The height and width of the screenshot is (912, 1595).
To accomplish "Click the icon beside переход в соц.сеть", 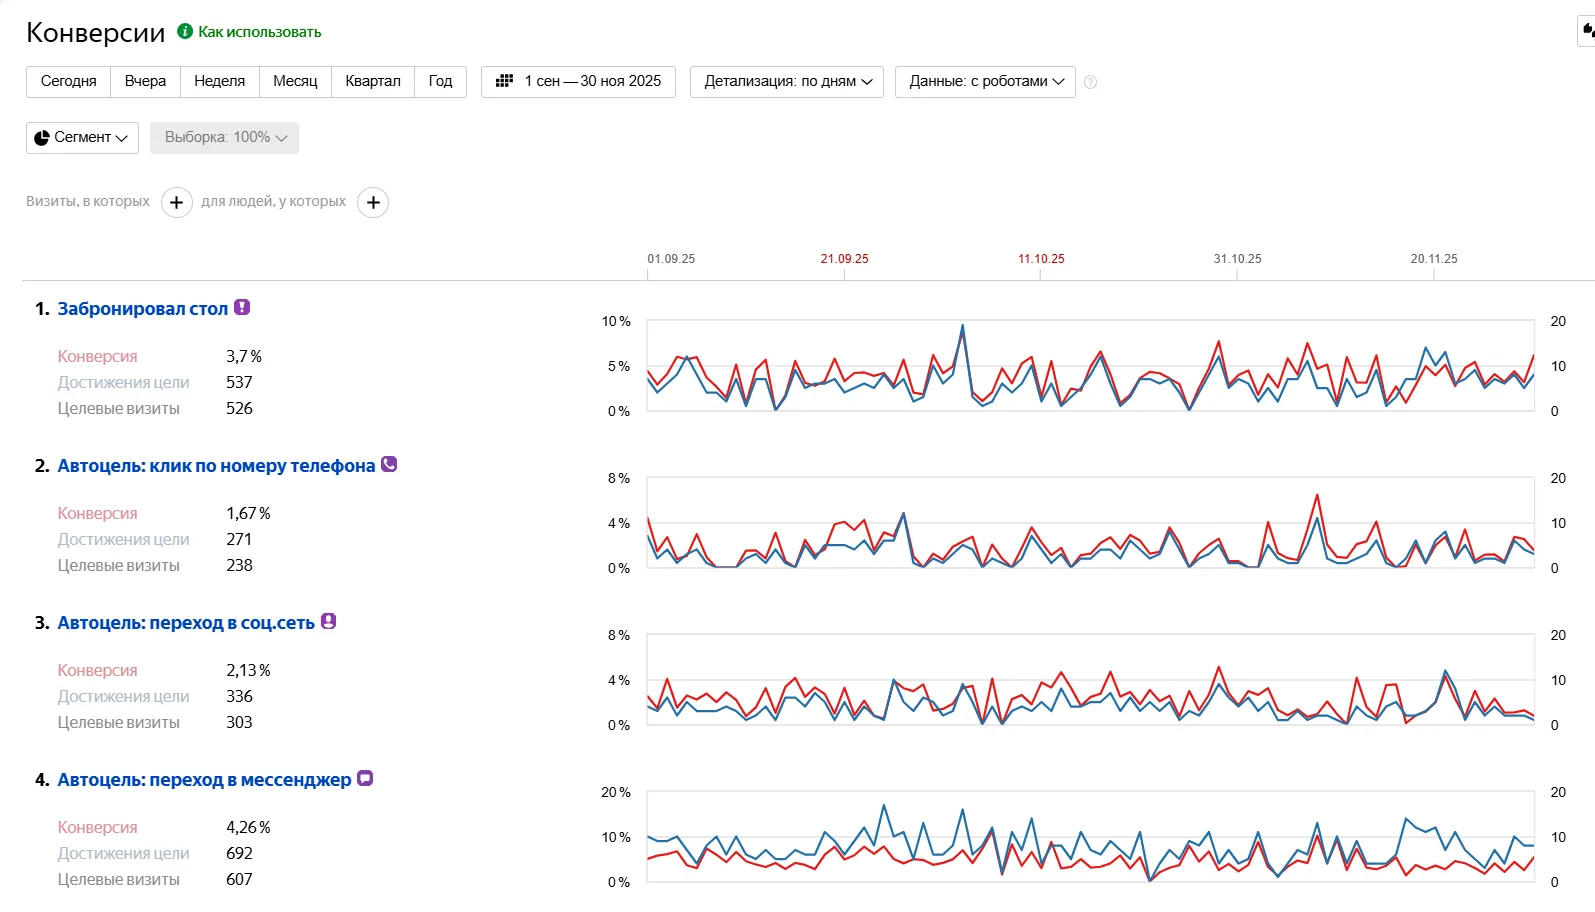I will click(x=328, y=621).
